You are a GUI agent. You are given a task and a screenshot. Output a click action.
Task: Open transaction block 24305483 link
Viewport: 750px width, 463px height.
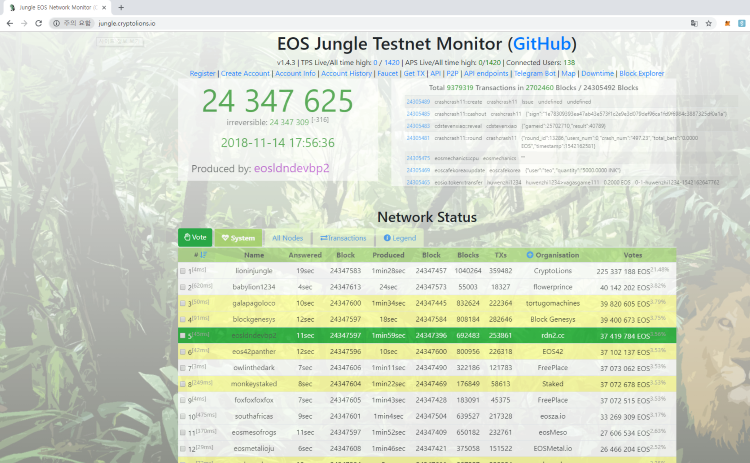(418, 126)
